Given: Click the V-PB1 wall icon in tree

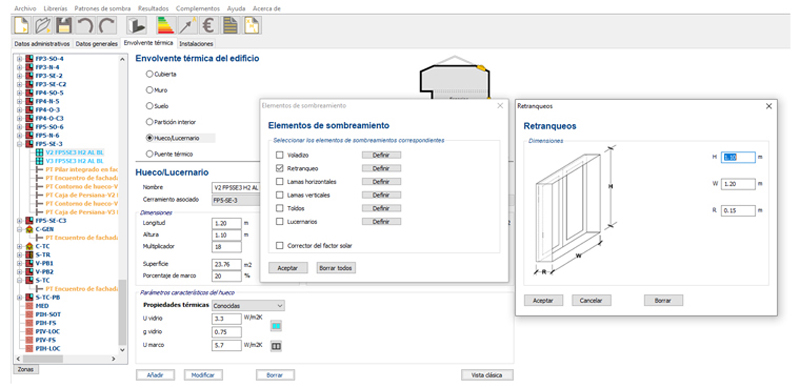Looking at the screenshot, I should [x=29, y=263].
